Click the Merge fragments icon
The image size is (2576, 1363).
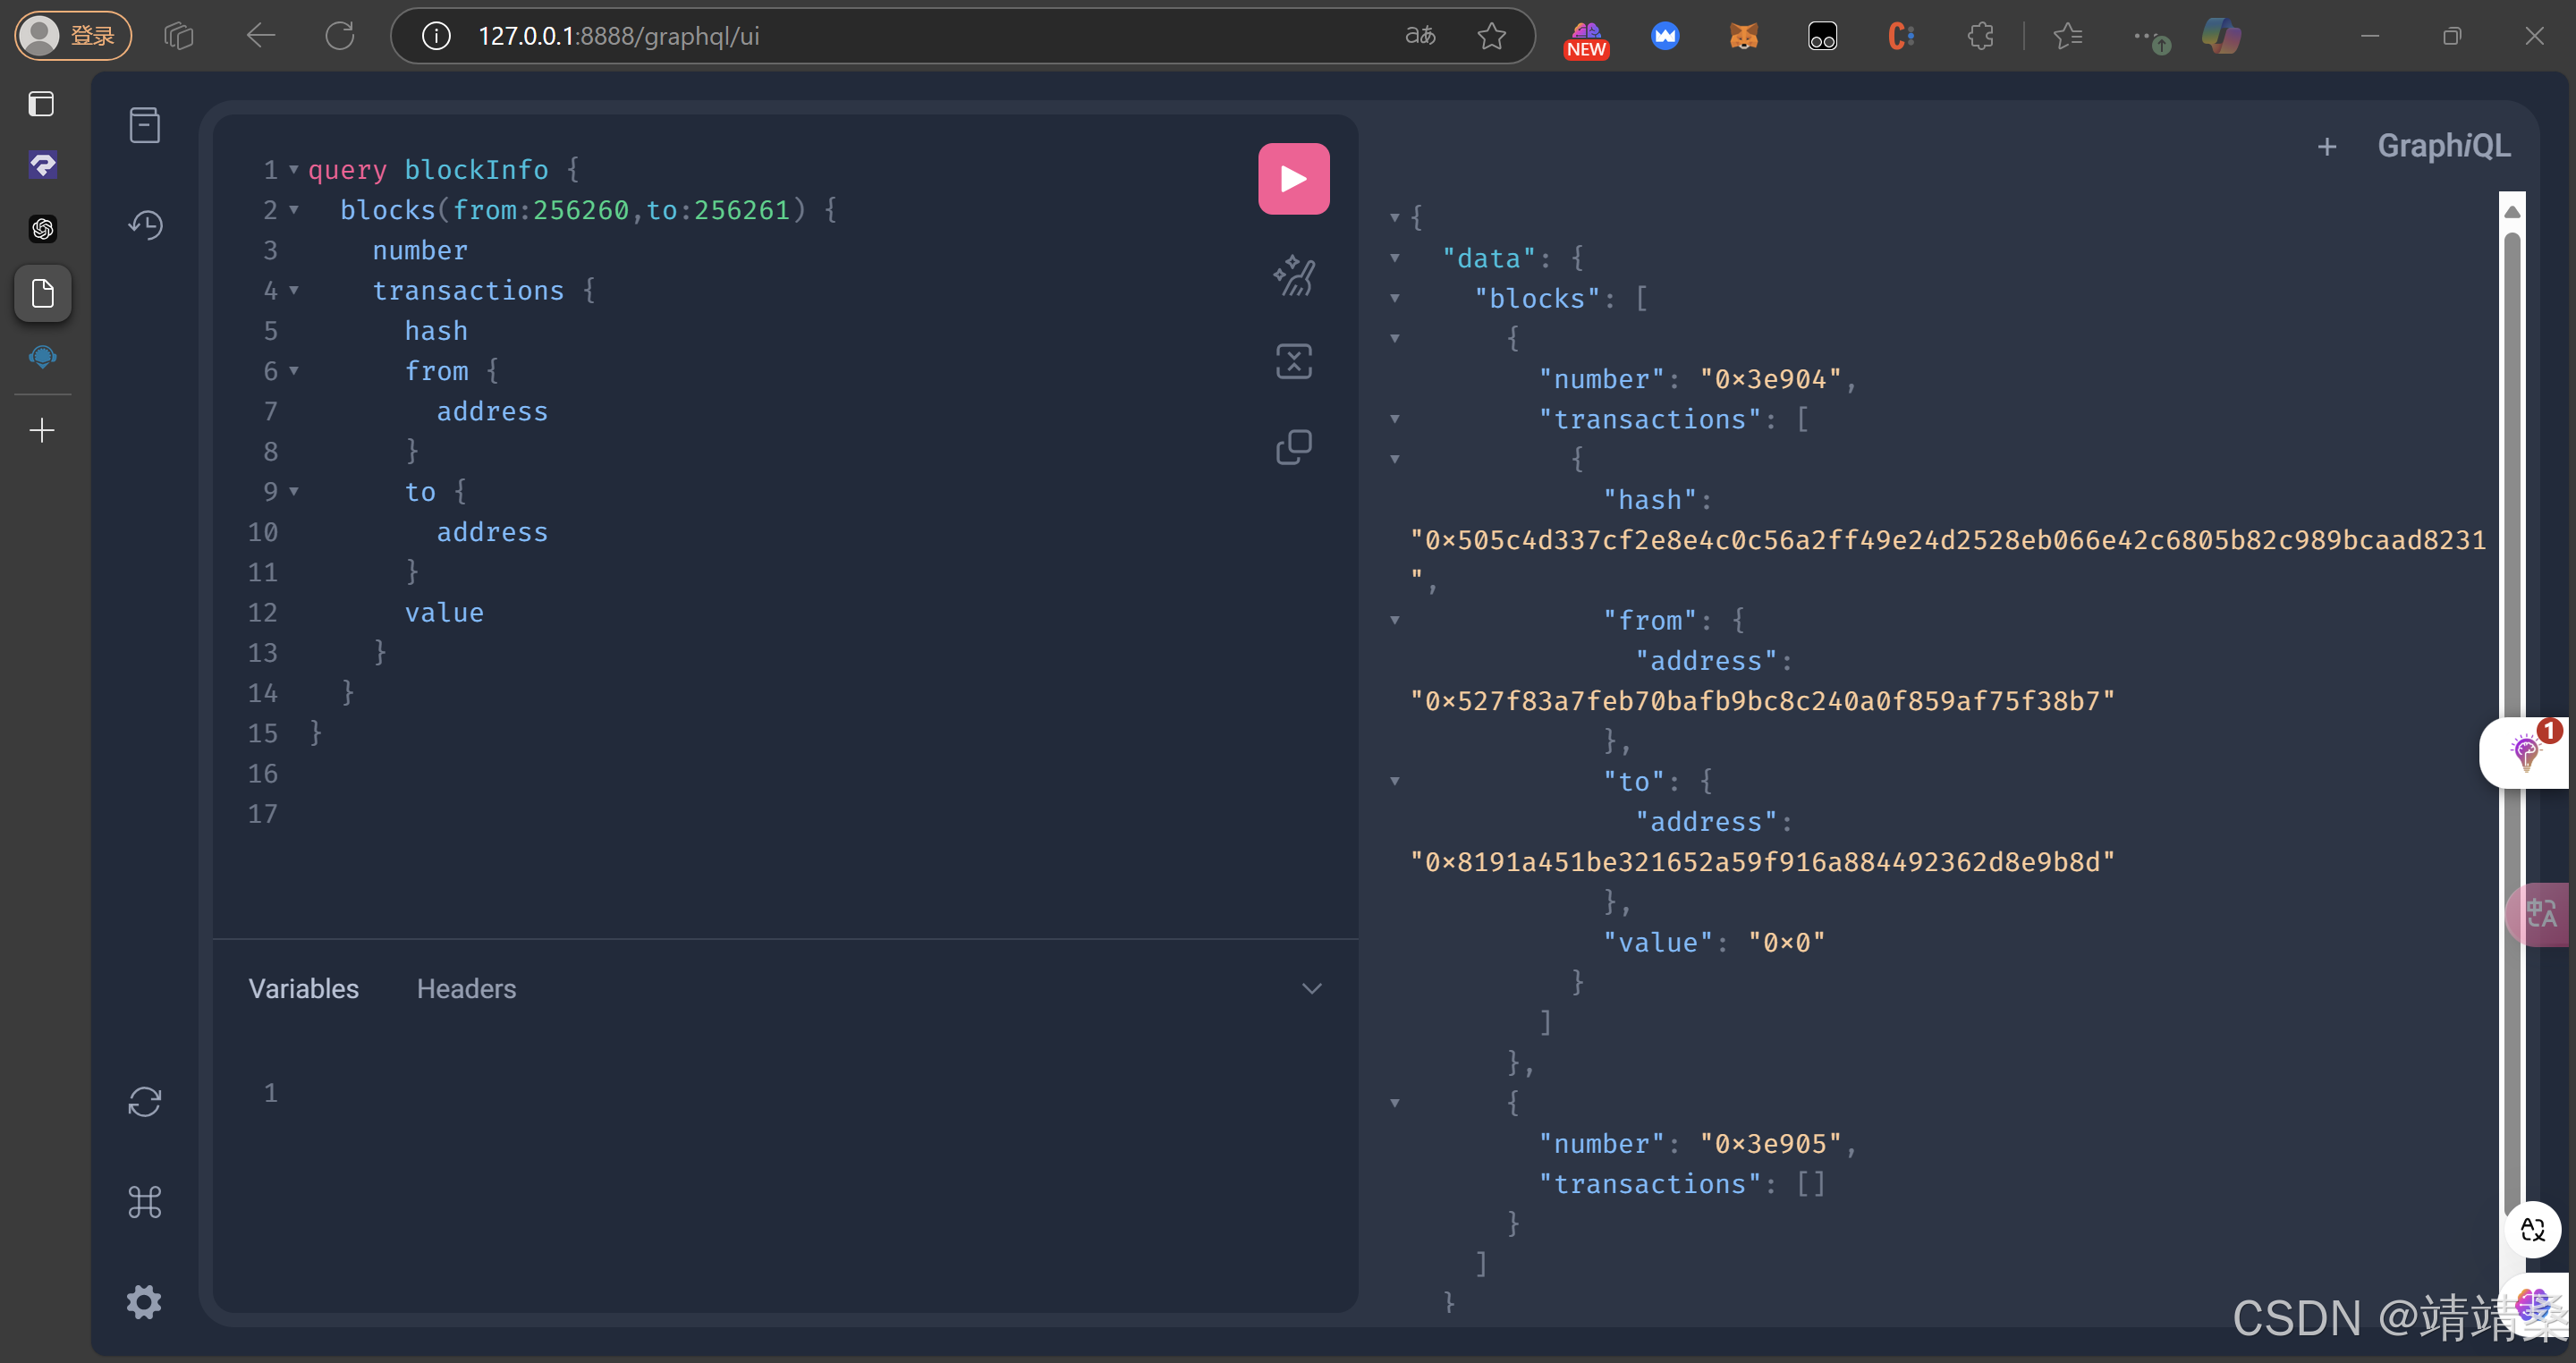tap(1293, 361)
